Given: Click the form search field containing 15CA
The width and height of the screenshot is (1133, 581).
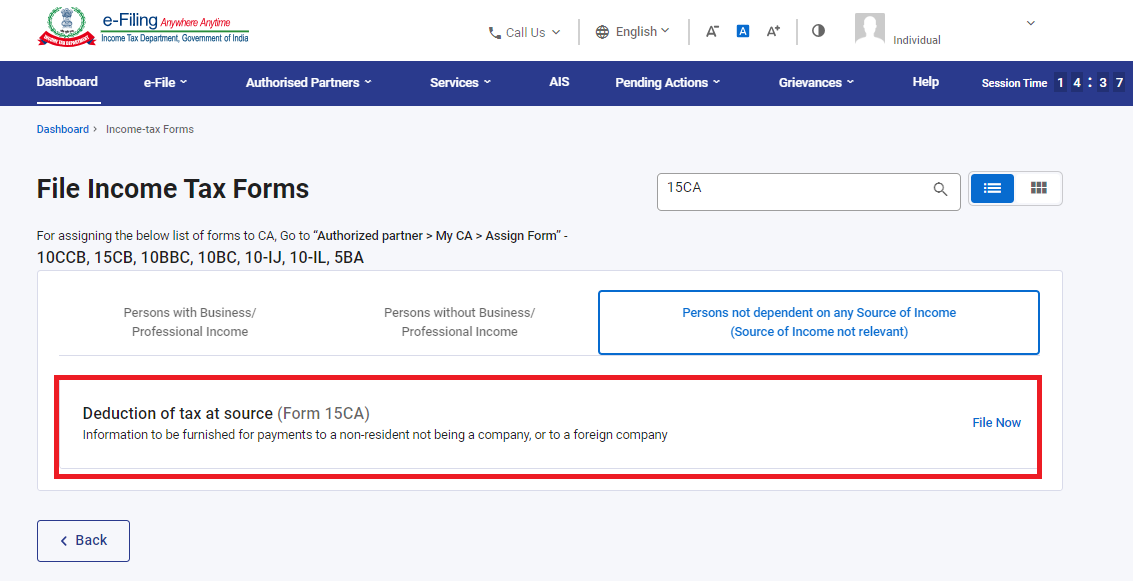Looking at the screenshot, I should [x=790, y=190].
